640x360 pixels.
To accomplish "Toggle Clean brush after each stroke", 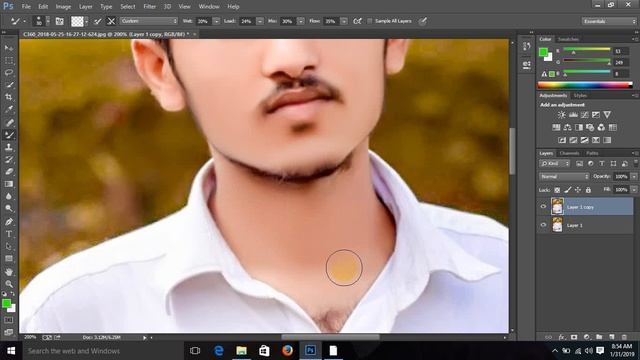I will pyautogui.click(x=111, y=21).
